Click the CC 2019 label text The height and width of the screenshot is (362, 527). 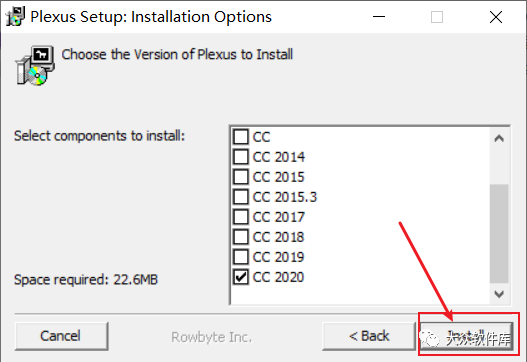[278, 257]
